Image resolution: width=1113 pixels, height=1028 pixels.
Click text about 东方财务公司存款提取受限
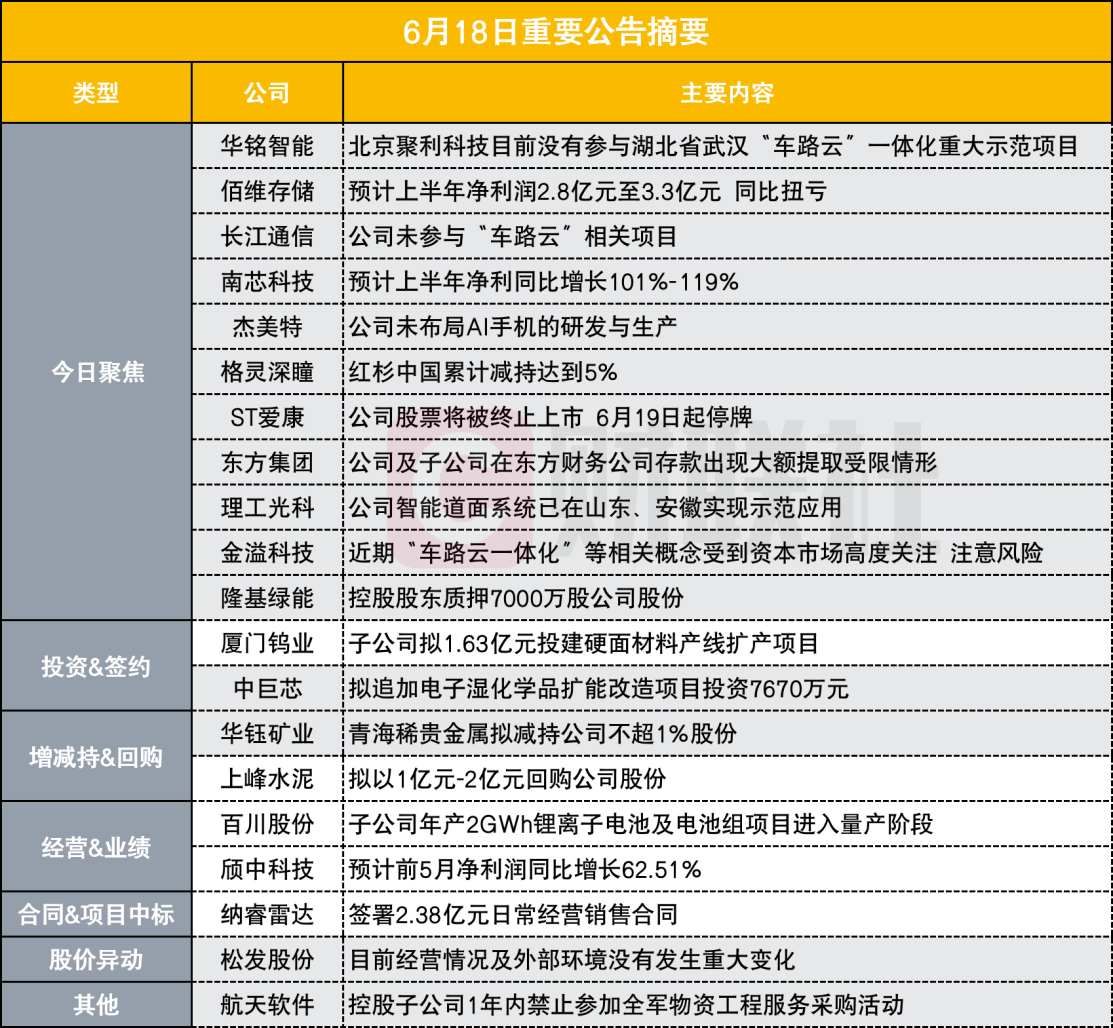643,463
